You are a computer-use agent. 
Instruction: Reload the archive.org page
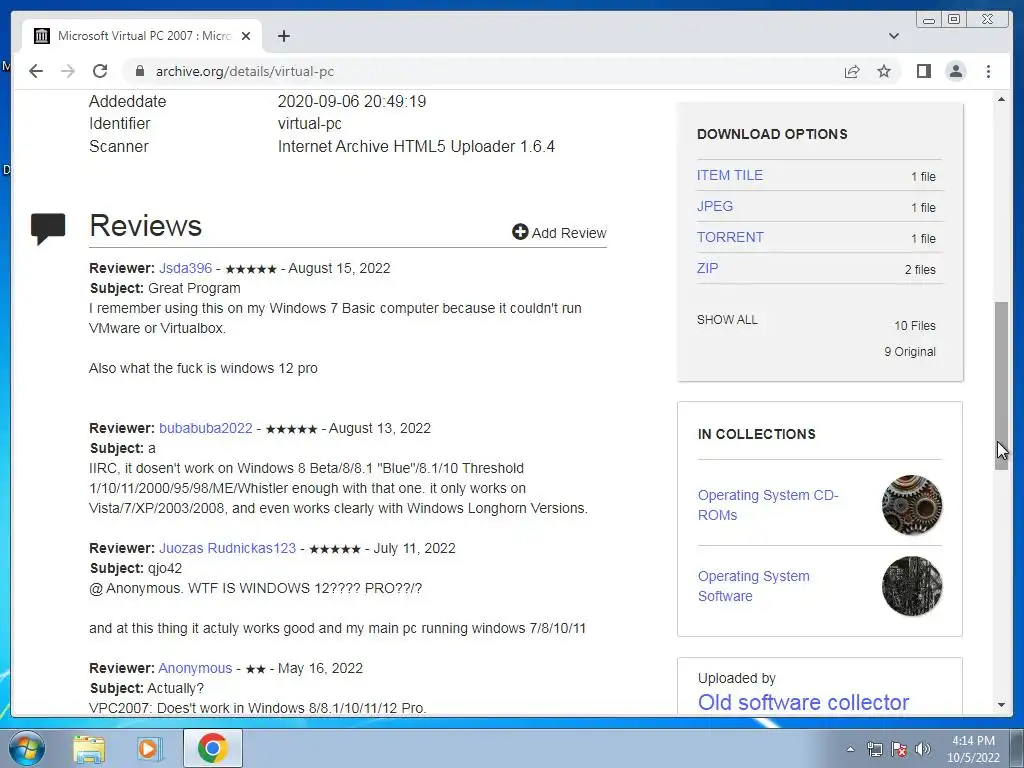coord(100,71)
